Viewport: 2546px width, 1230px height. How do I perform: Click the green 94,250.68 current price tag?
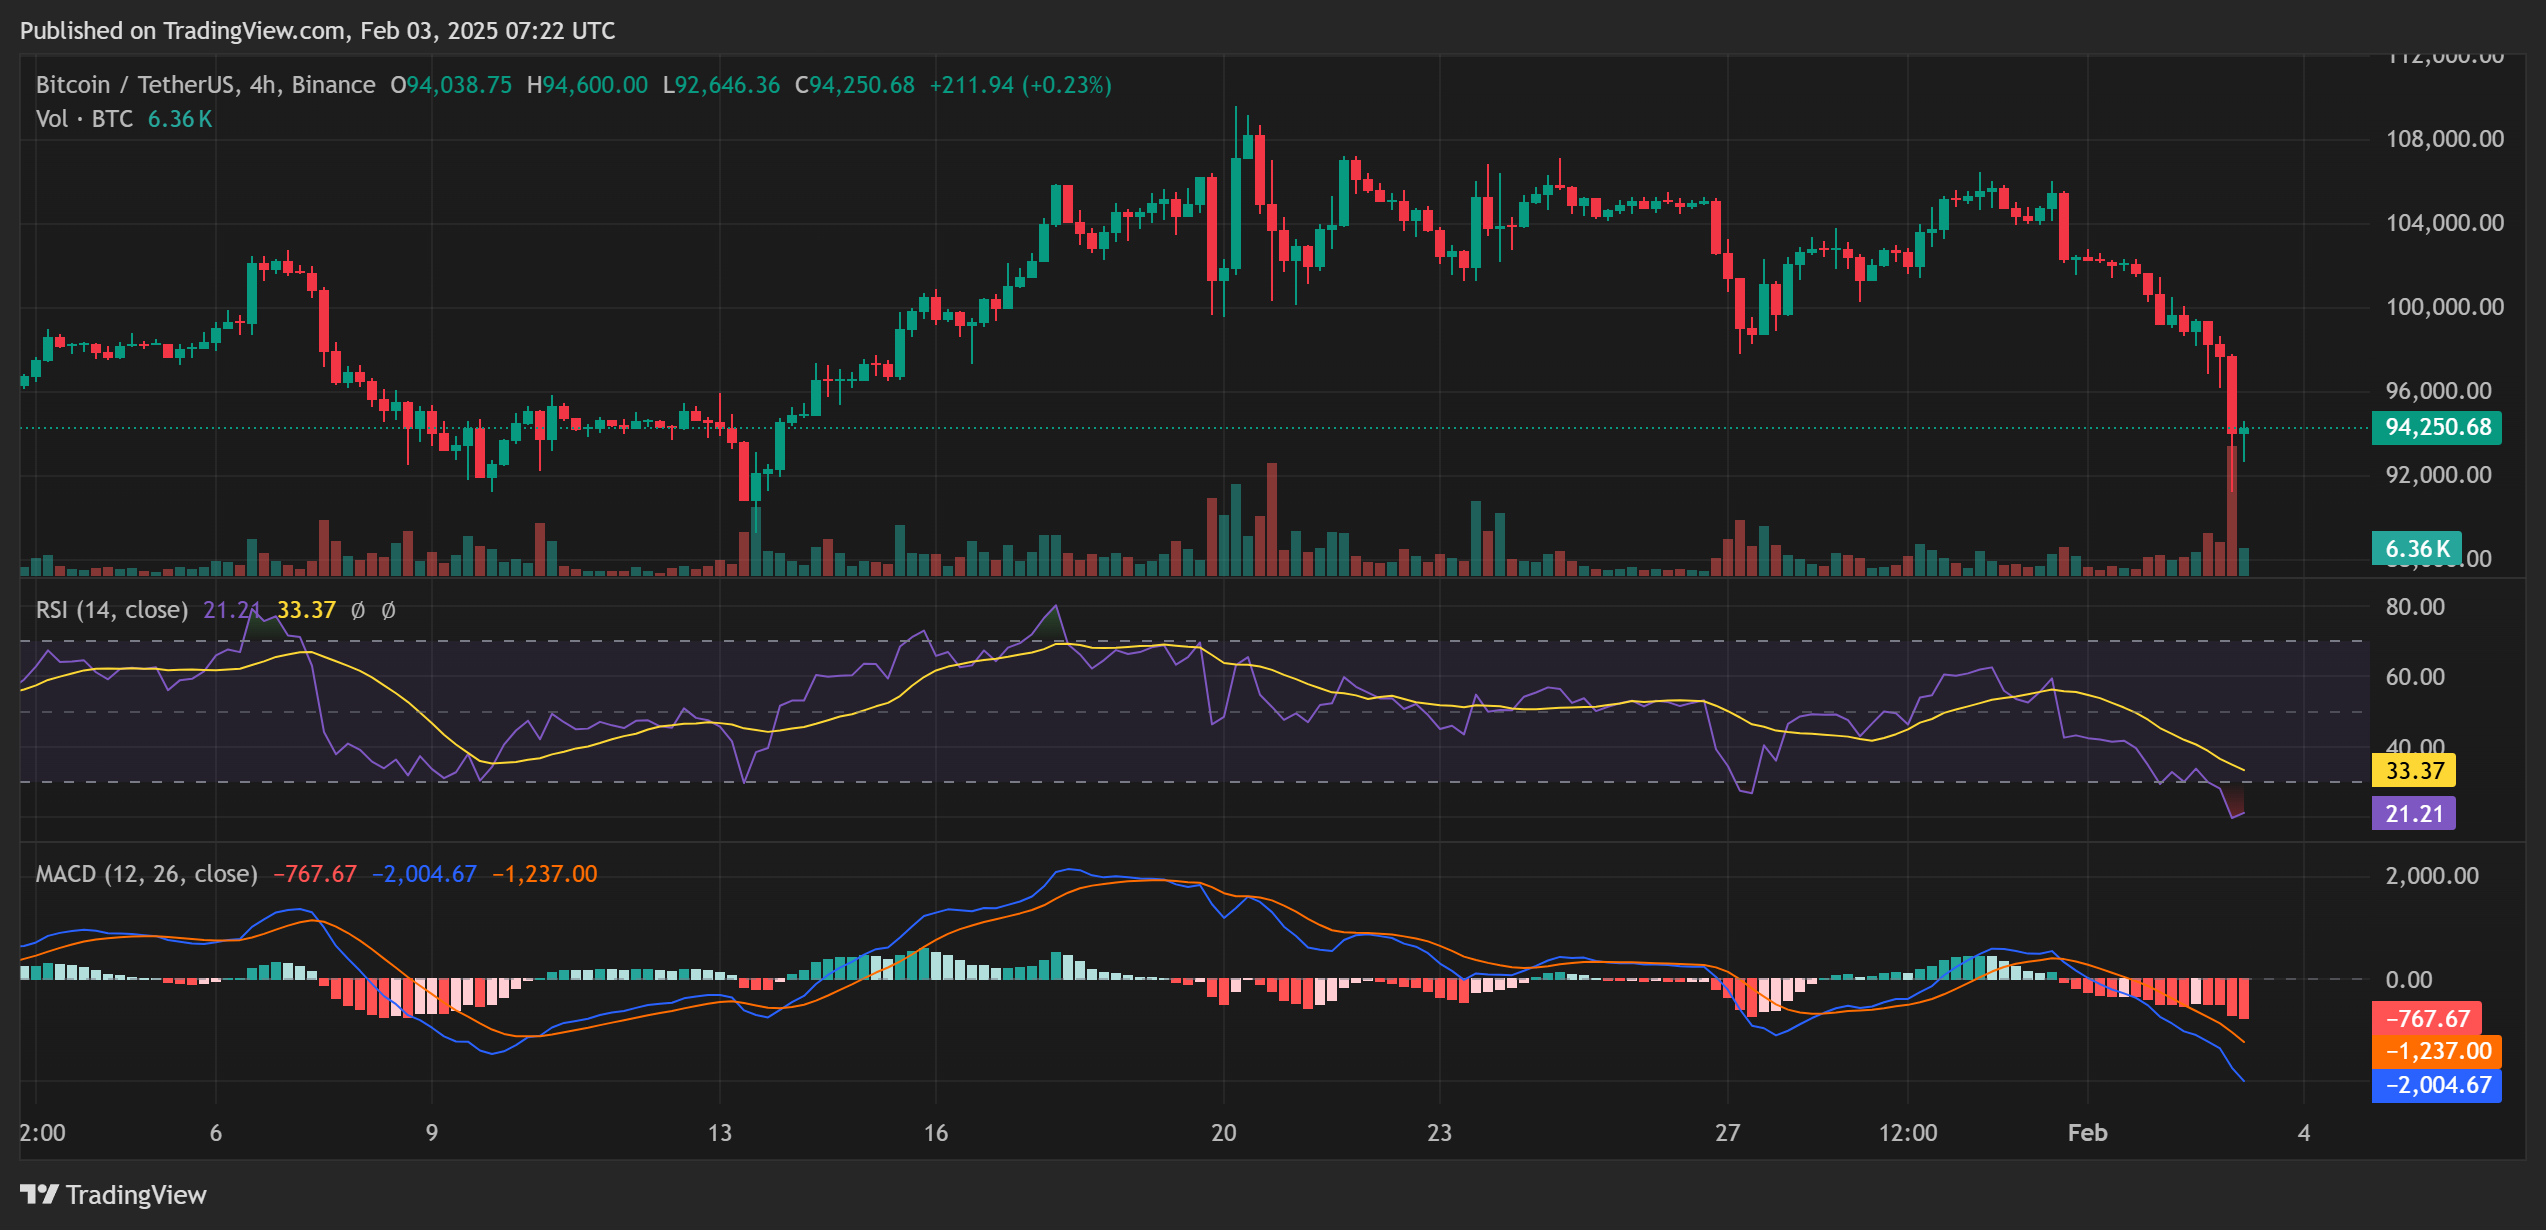(x=2437, y=427)
